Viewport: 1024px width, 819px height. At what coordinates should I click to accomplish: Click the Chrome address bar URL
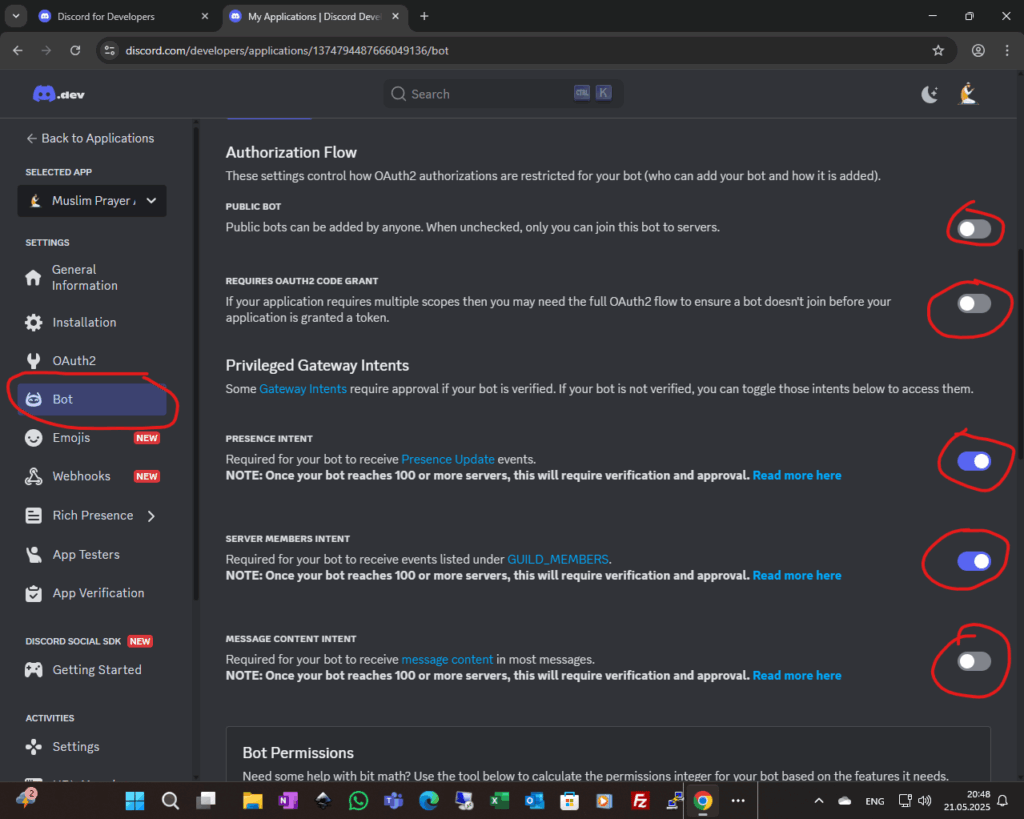click(287, 50)
